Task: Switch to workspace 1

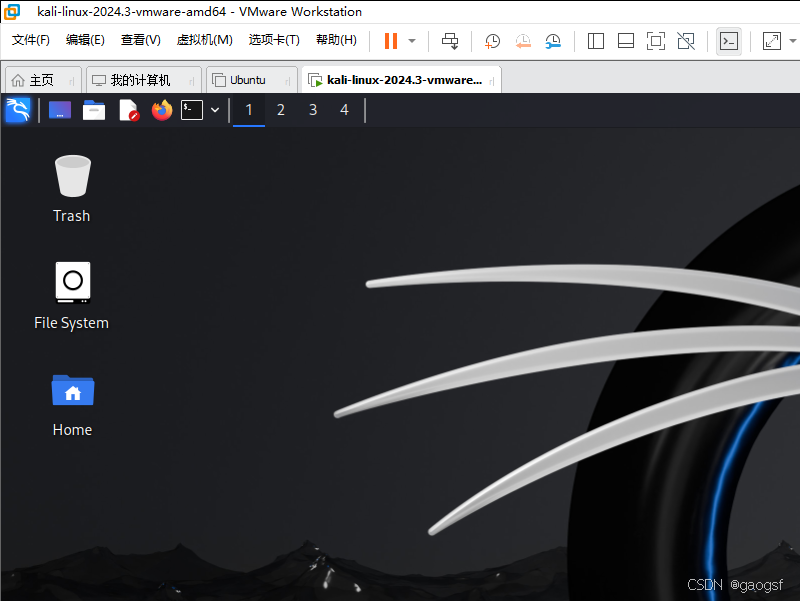Action: (x=249, y=110)
